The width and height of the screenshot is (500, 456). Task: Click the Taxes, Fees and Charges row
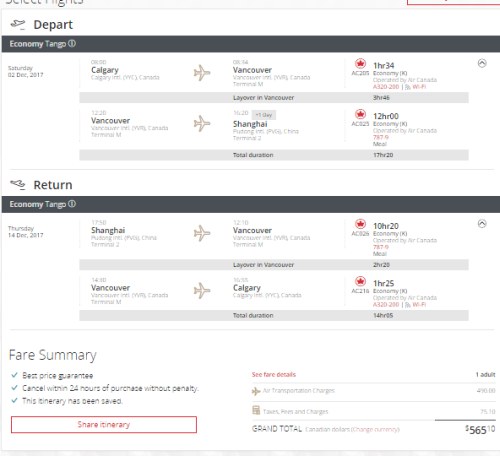point(374,411)
